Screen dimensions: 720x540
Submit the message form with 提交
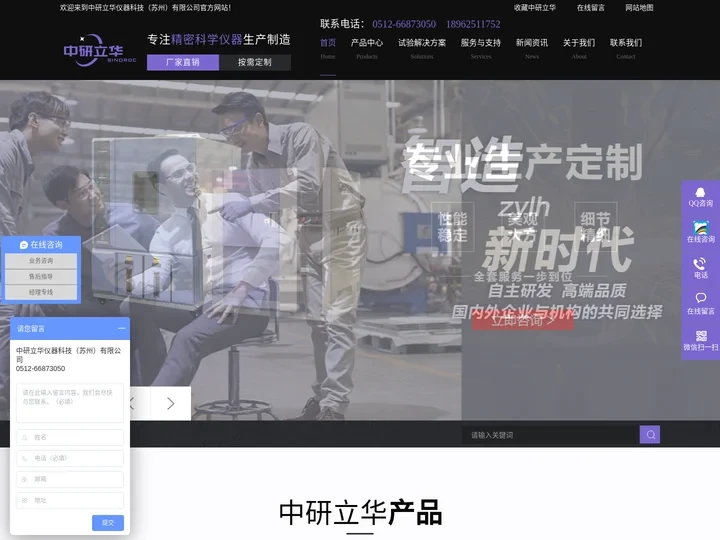[108, 523]
